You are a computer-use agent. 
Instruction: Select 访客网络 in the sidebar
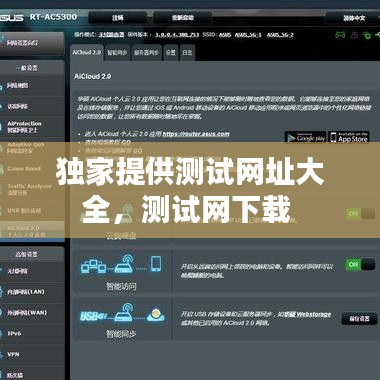click(32, 106)
